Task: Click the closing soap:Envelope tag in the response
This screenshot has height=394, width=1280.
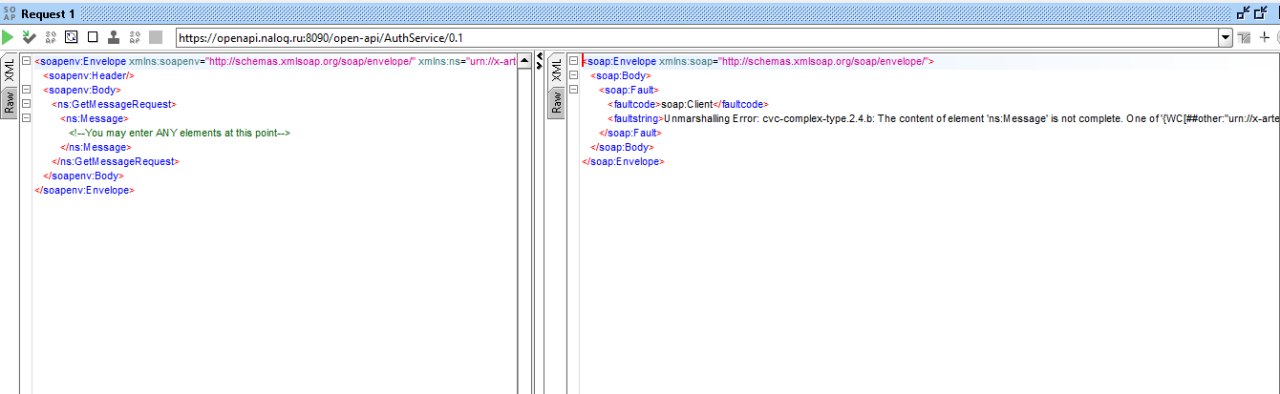Action: (623, 161)
